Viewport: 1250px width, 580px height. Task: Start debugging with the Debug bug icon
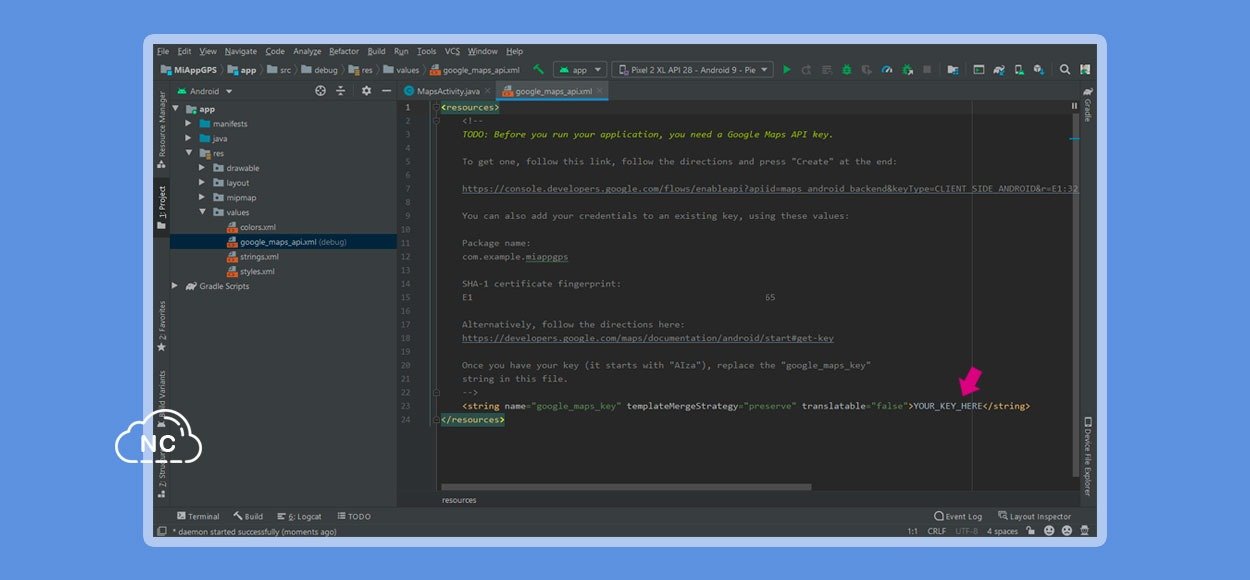tap(847, 70)
